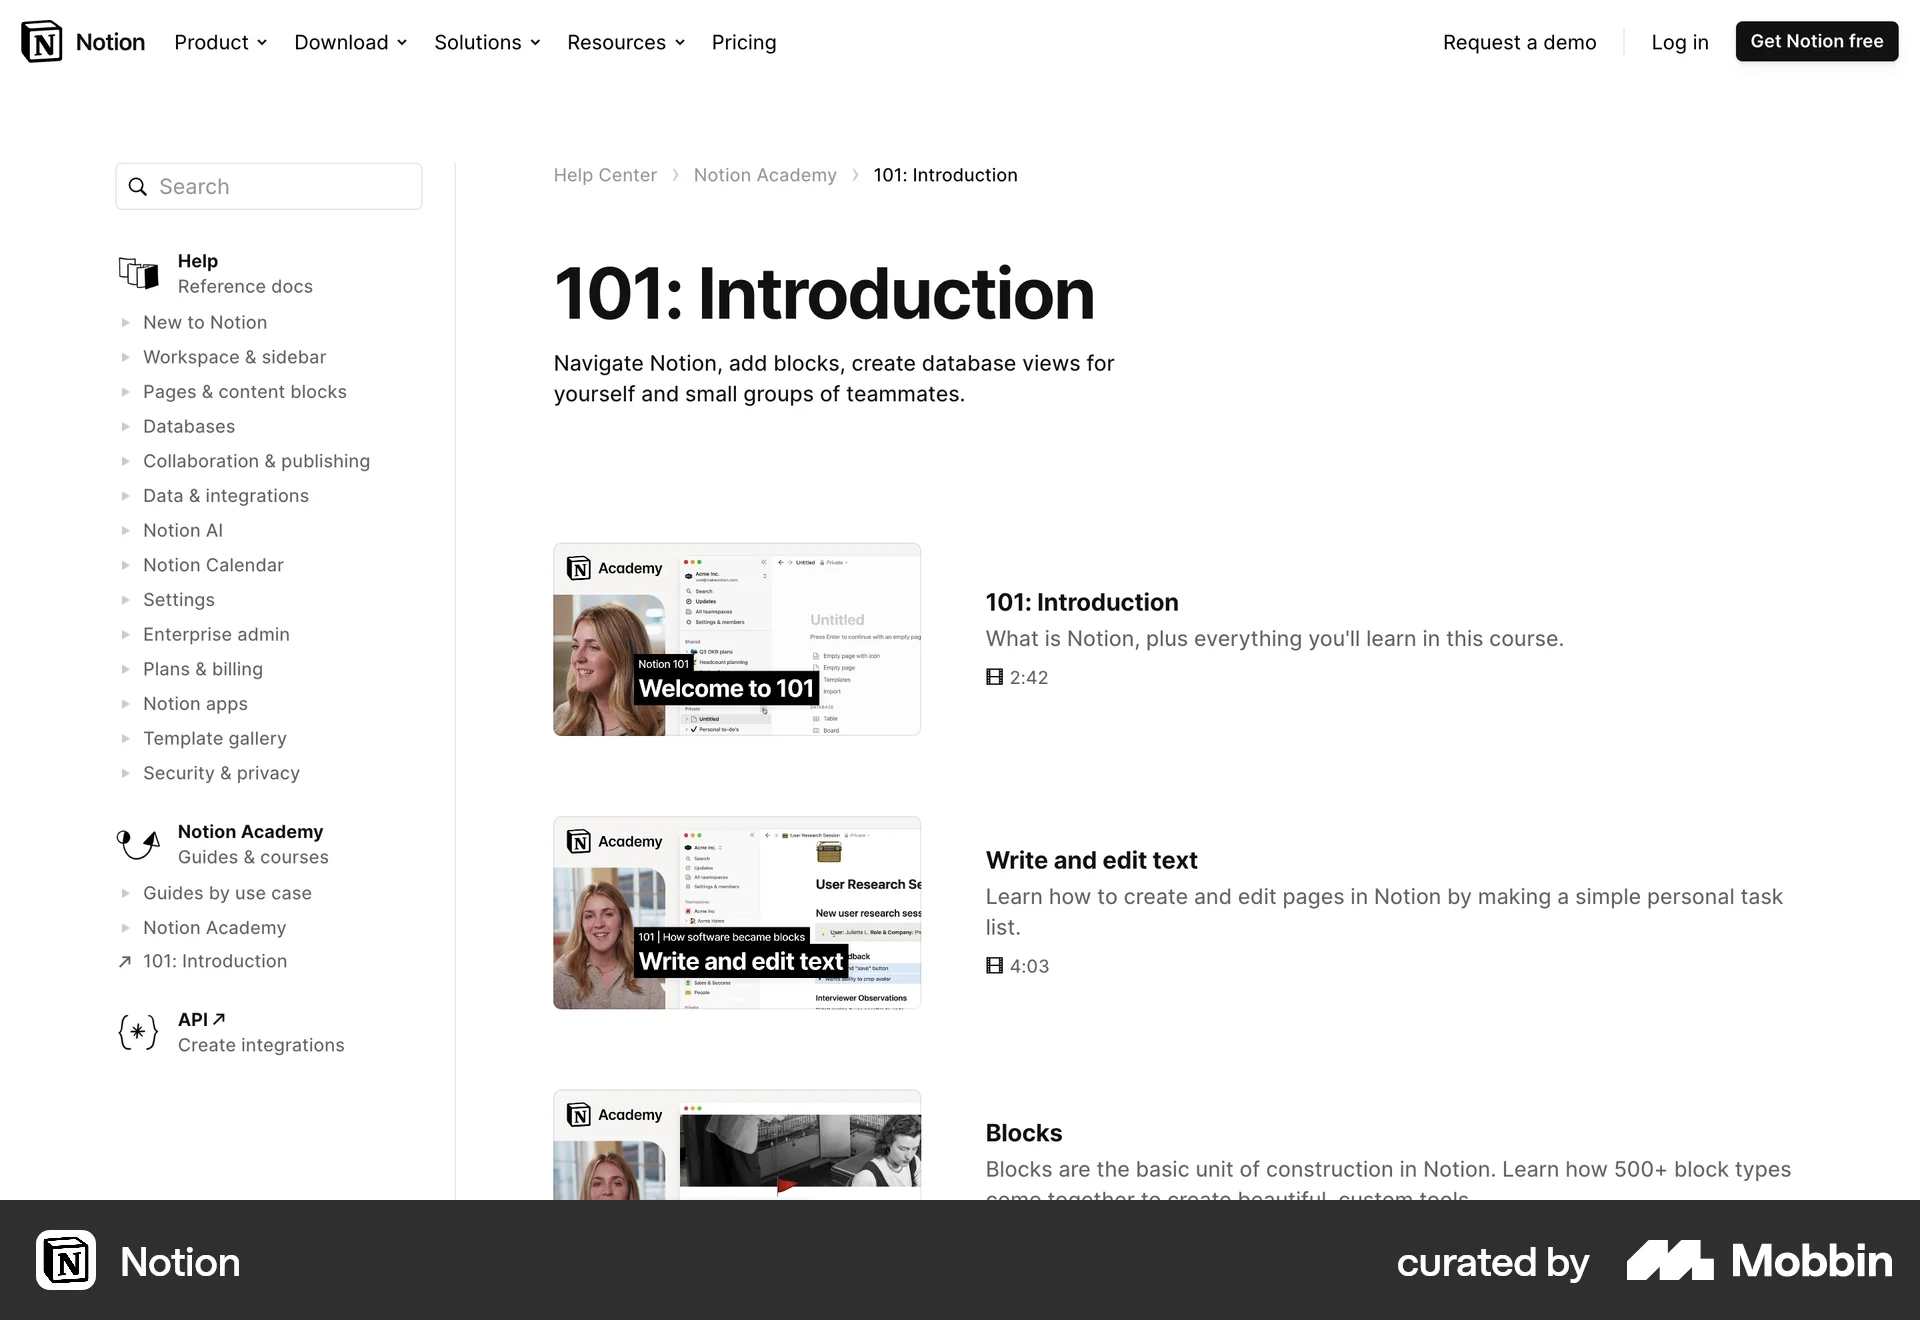The height and width of the screenshot is (1320, 1920).
Task: Click the search magnifying glass icon
Action: (x=138, y=186)
